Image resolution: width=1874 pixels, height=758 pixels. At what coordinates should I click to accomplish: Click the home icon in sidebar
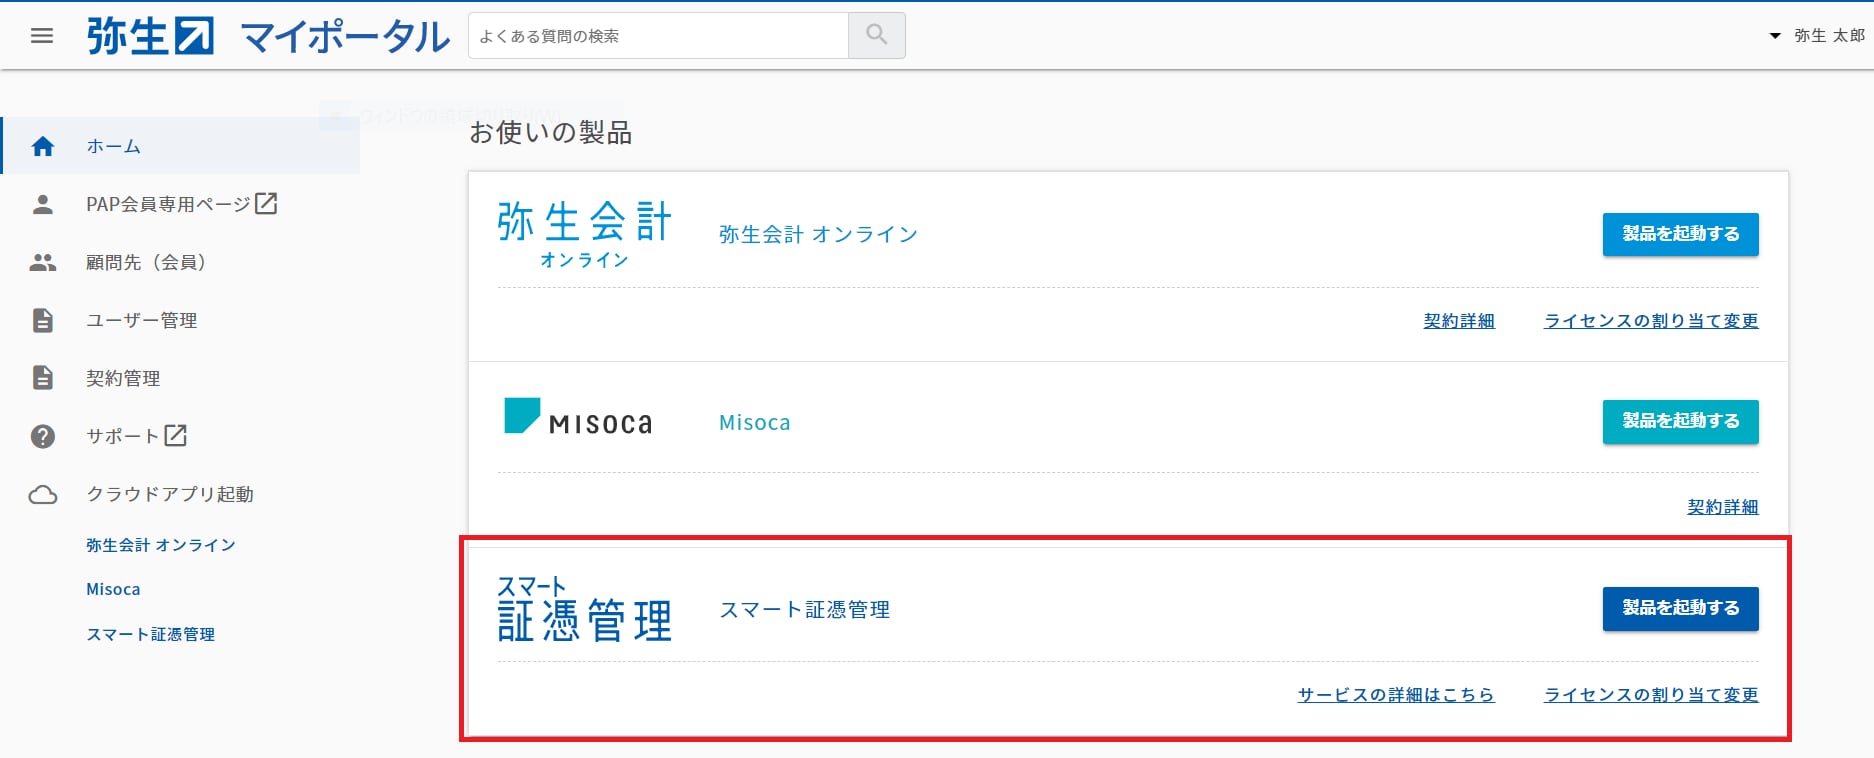(x=42, y=146)
